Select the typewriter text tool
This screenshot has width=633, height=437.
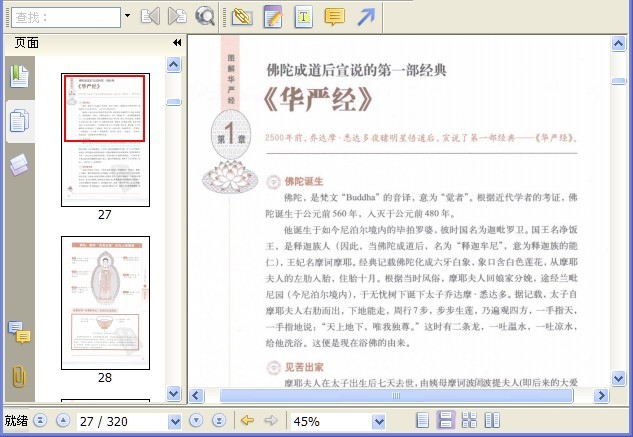coord(304,17)
